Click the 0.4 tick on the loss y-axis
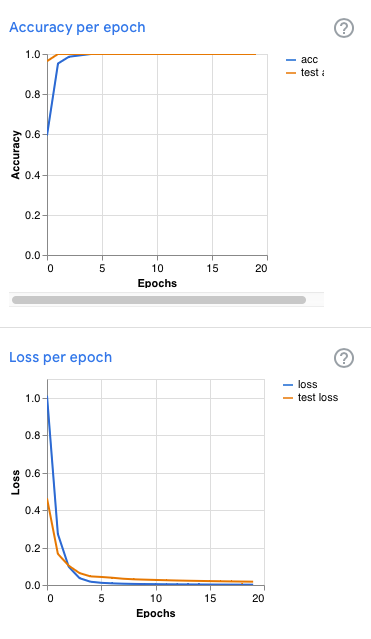This screenshot has width=371, height=639. (x=33, y=511)
